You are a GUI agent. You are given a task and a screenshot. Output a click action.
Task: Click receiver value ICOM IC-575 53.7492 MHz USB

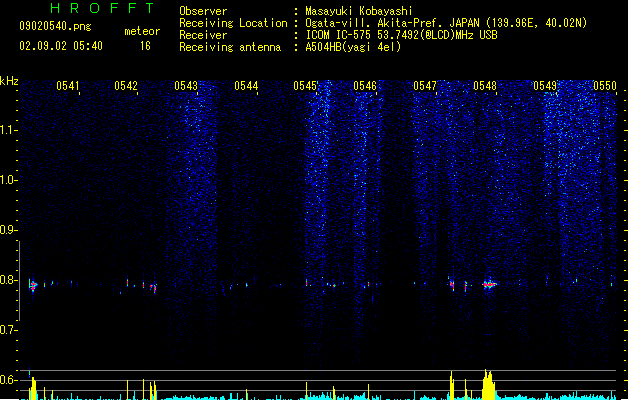tap(402, 35)
